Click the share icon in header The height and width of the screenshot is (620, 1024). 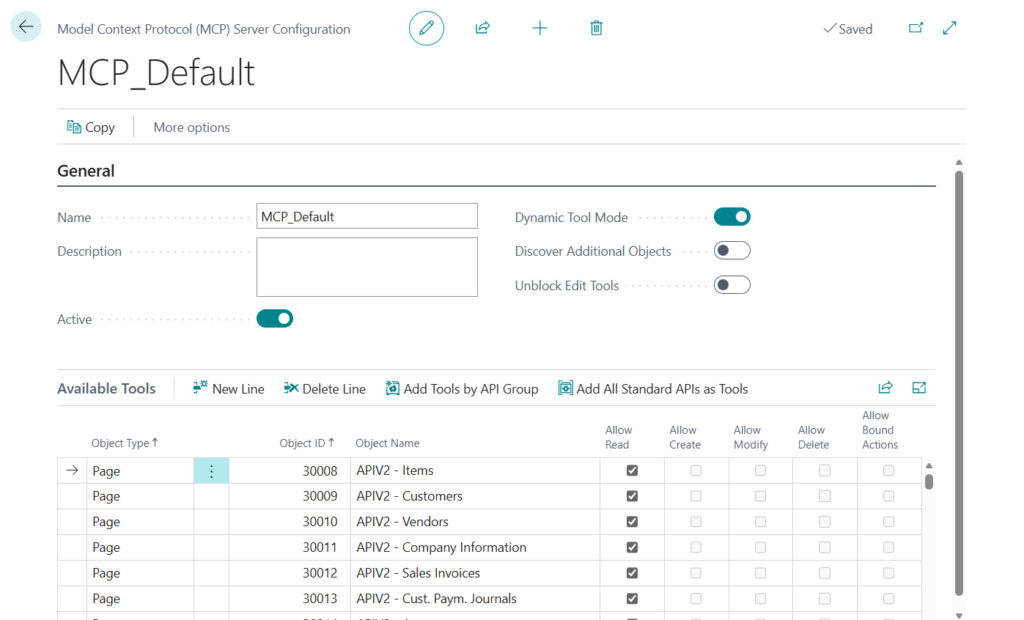click(x=482, y=28)
